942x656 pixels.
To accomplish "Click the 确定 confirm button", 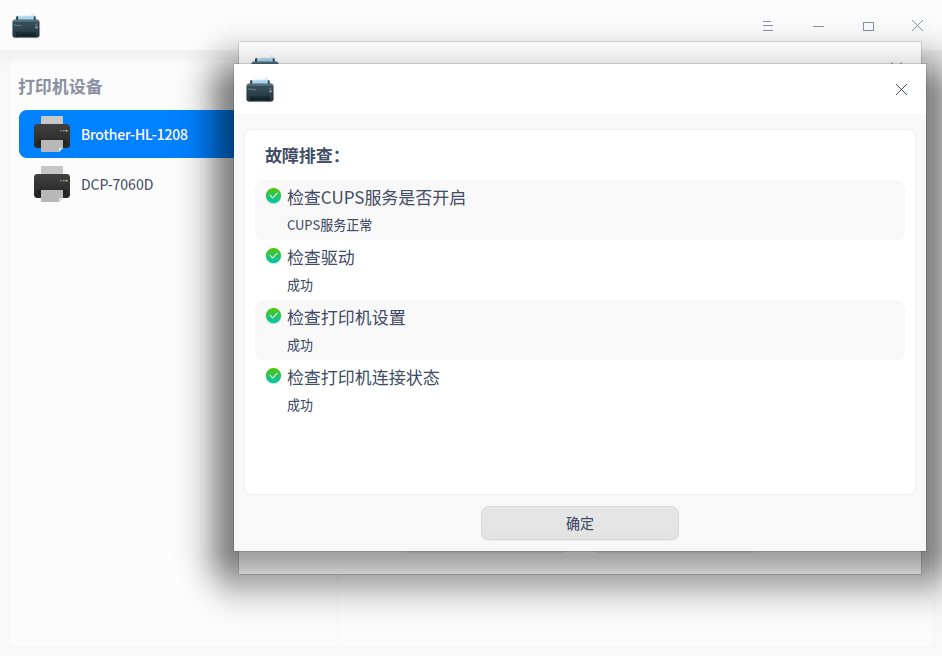I will click(579, 523).
